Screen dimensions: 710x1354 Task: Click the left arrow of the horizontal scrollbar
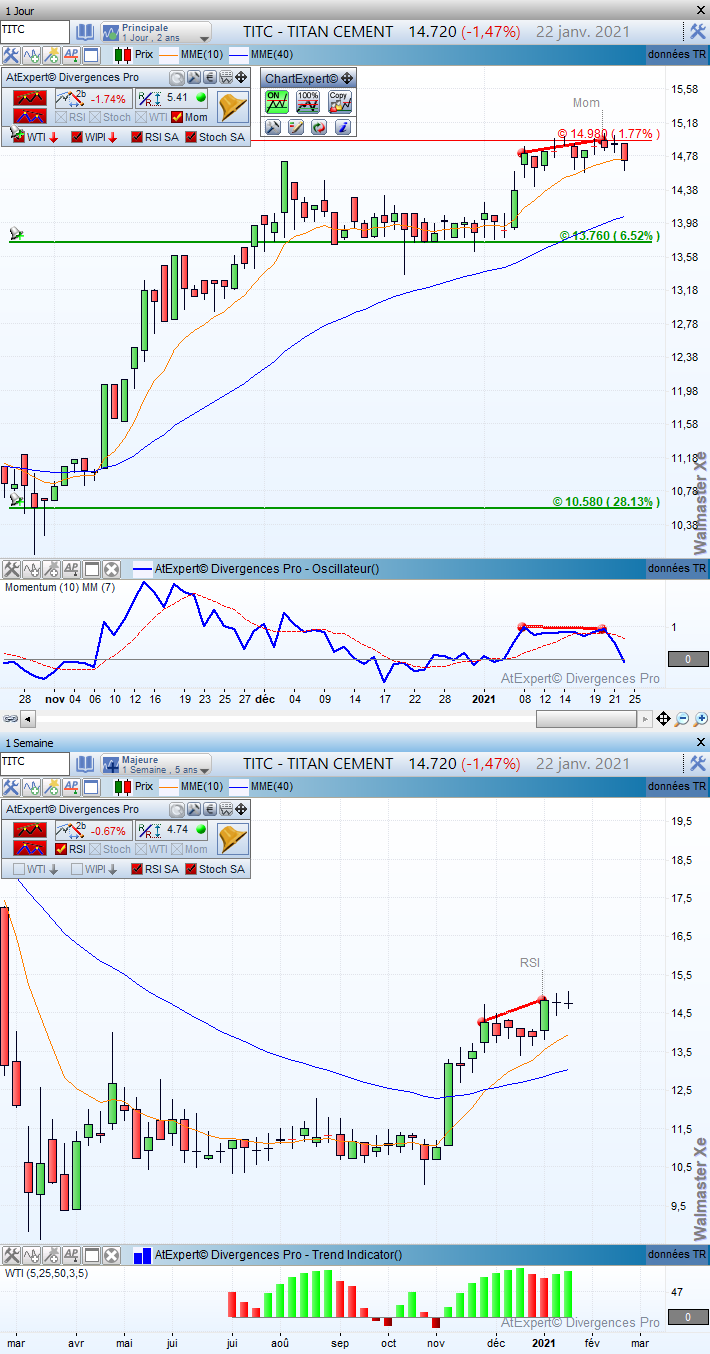(27, 719)
